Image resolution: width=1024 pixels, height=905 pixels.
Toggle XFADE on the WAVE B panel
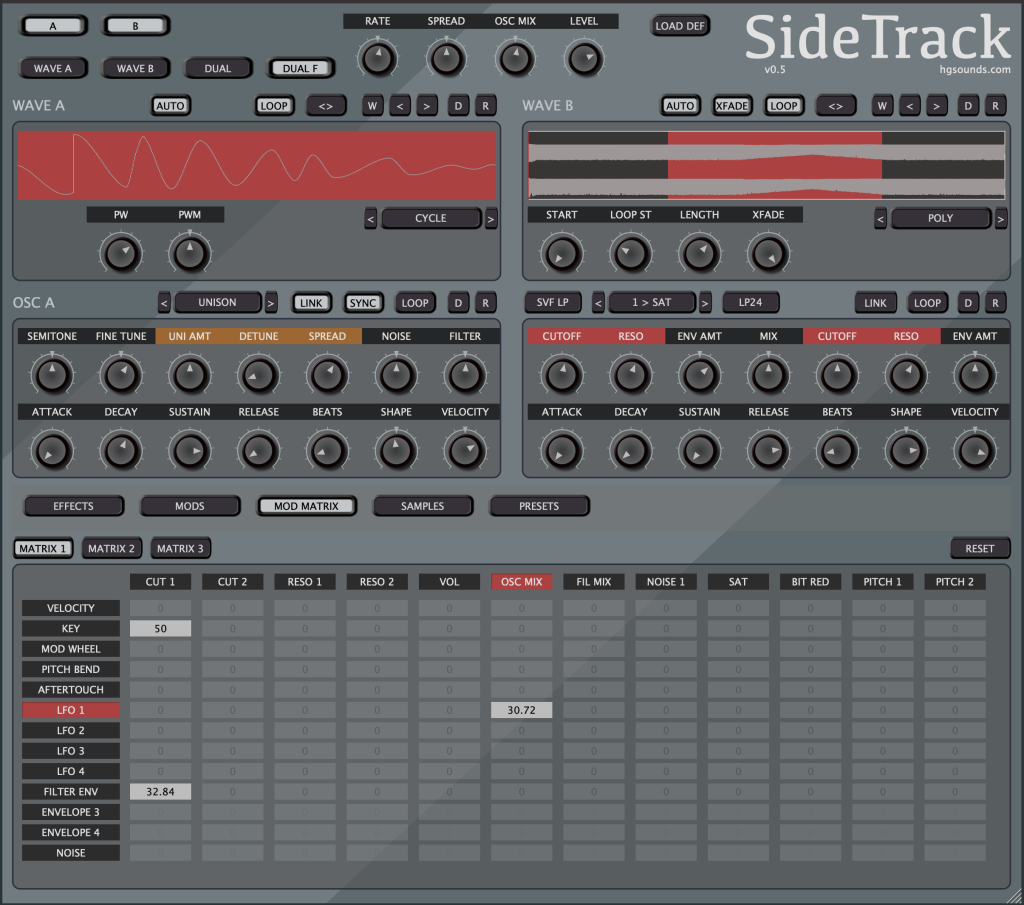(732, 105)
